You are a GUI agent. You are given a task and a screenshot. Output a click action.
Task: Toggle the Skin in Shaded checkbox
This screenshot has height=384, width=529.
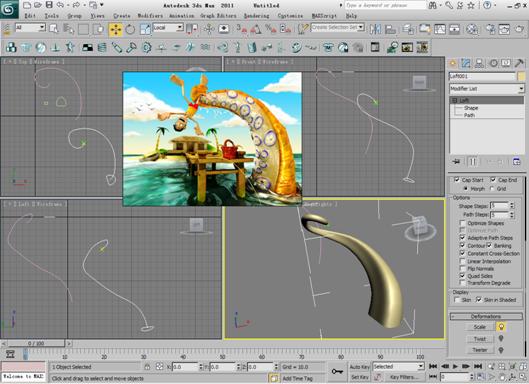tap(479, 300)
